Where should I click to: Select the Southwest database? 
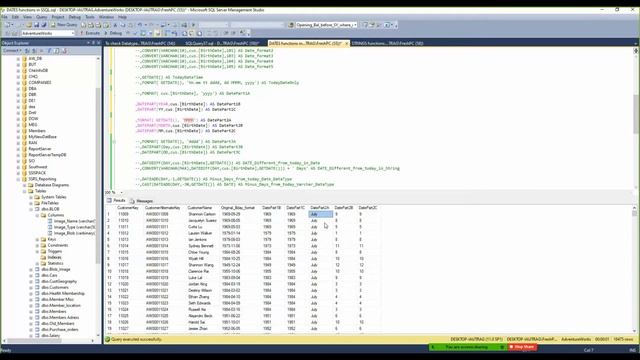pos(38,167)
